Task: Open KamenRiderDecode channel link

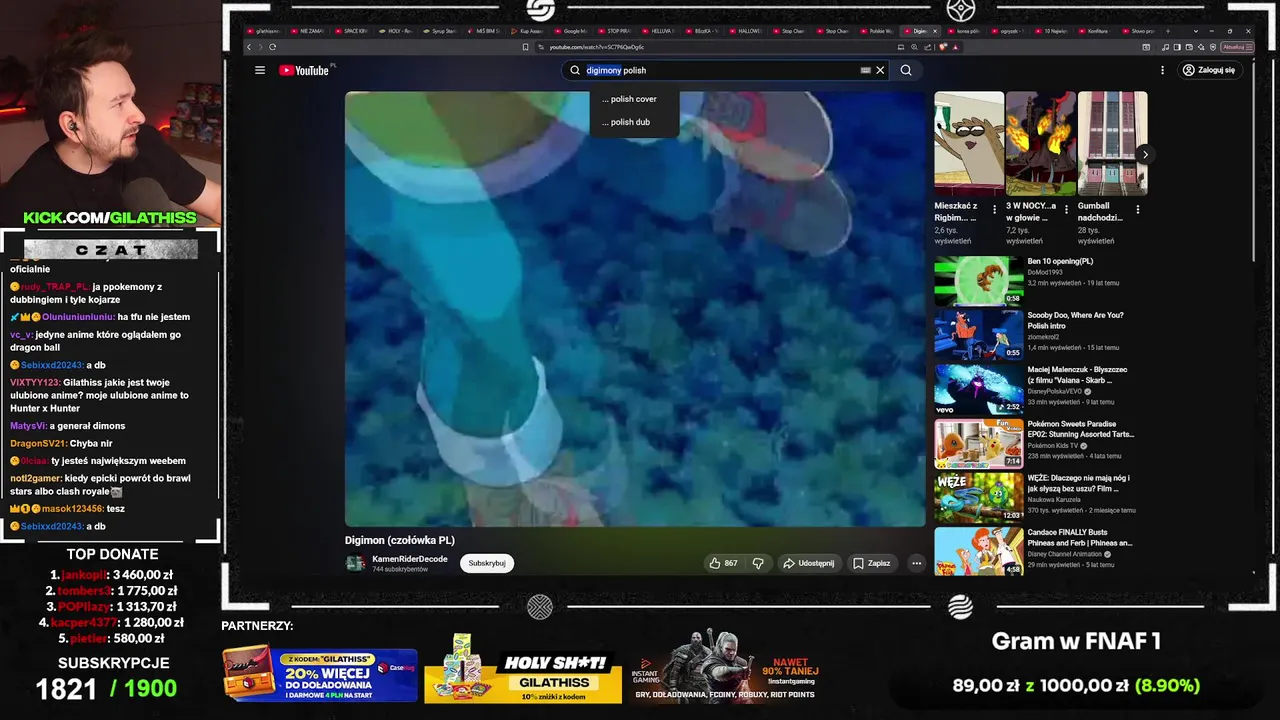Action: (x=410, y=559)
